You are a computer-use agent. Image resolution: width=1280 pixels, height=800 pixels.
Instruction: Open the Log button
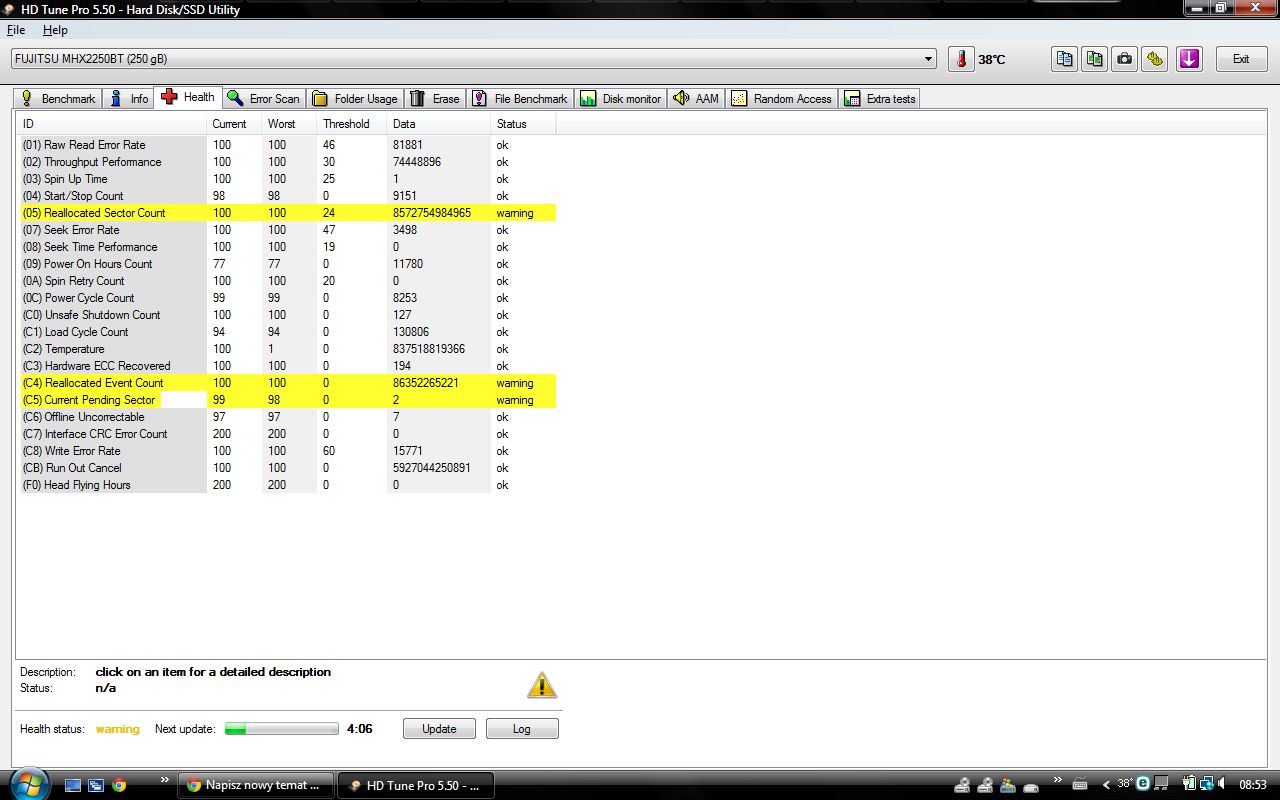coord(522,729)
